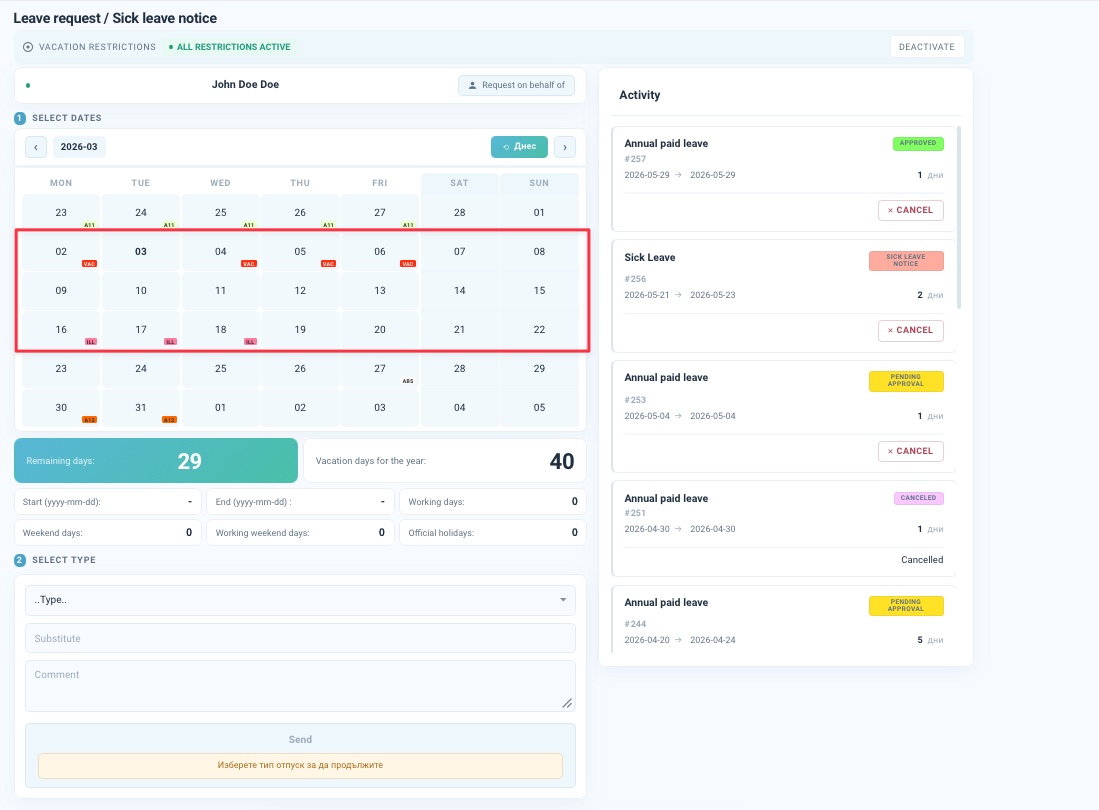Click the Substitute input field
1099x810 pixels.
click(300, 638)
